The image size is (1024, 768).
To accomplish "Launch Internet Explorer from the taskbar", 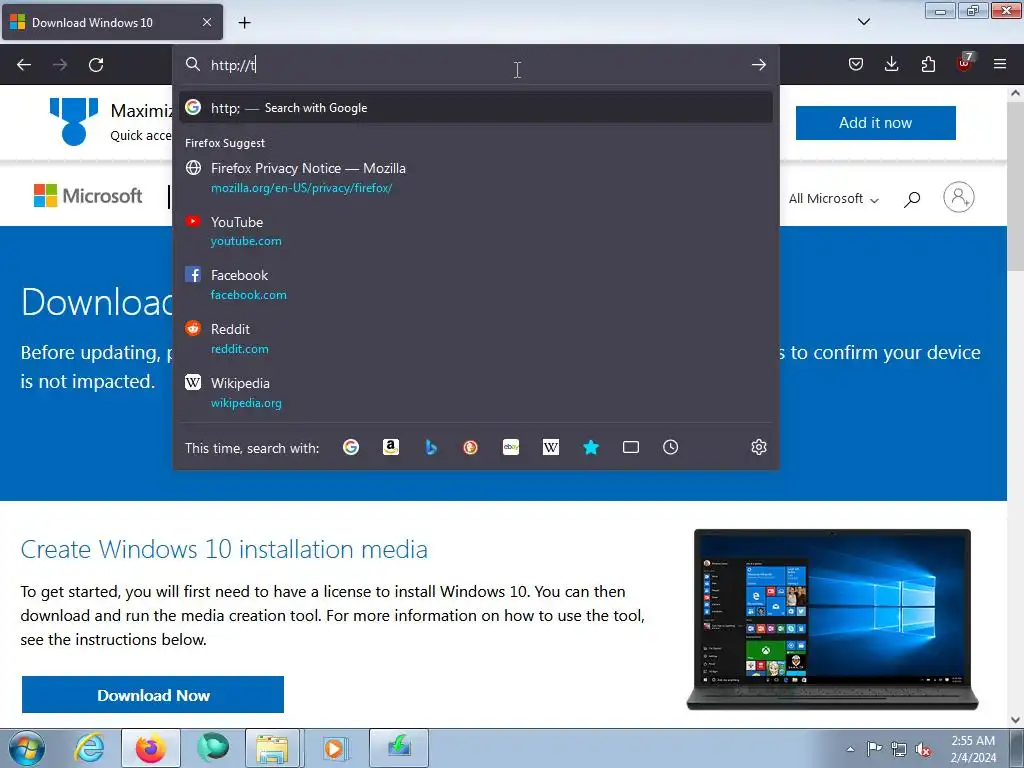I will click(x=89, y=748).
